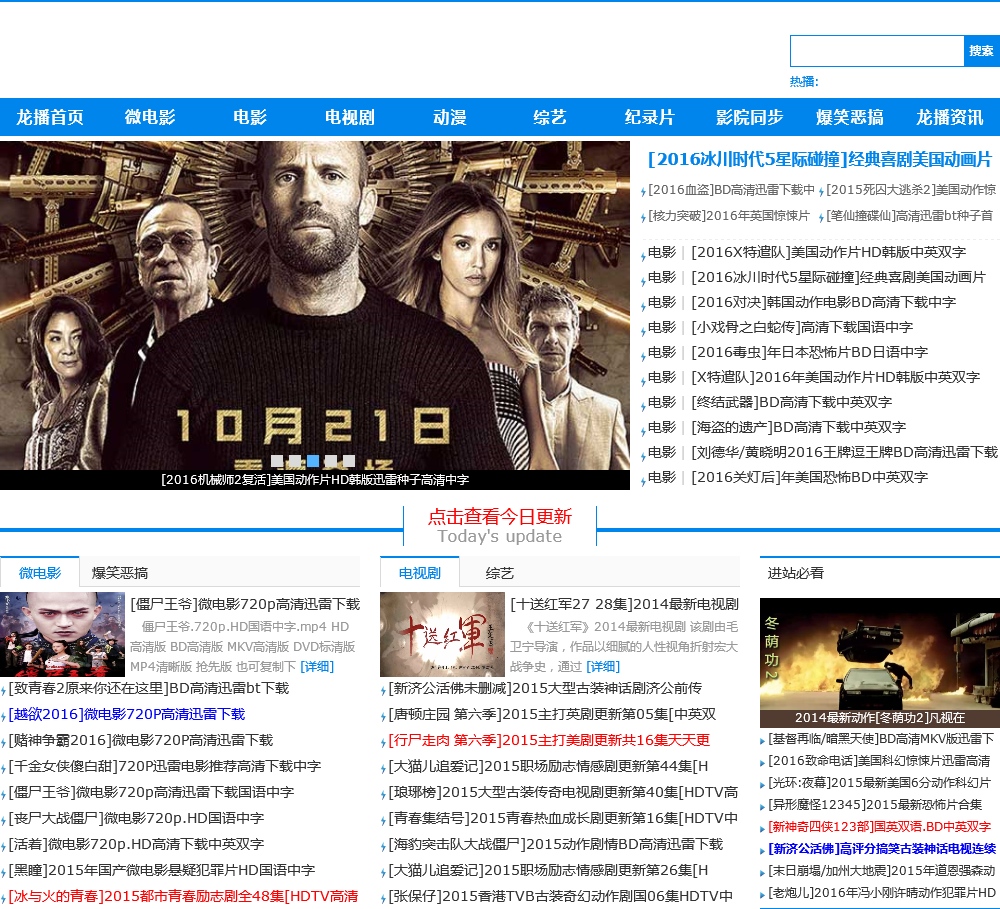The width and height of the screenshot is (1000, 909).
Task: Focus the search input box
Action: click(x=877, y=51)
